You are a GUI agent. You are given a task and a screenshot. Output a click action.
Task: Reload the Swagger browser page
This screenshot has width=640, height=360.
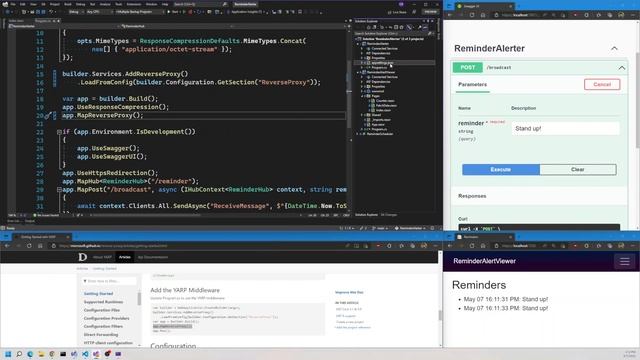coord(471,15)
